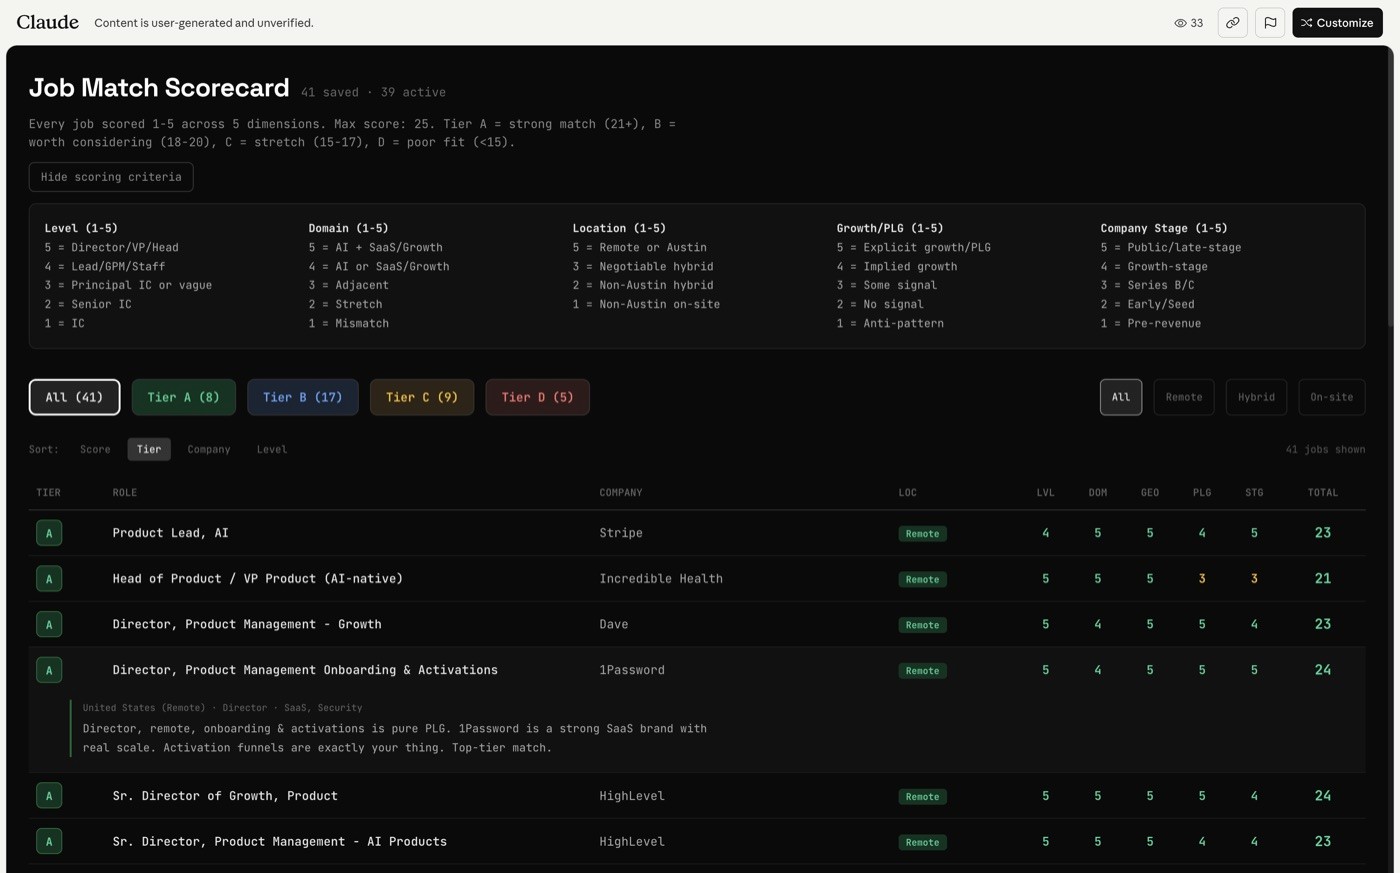Open the Customize button

pyautogui.click(x=1337, y=23)
